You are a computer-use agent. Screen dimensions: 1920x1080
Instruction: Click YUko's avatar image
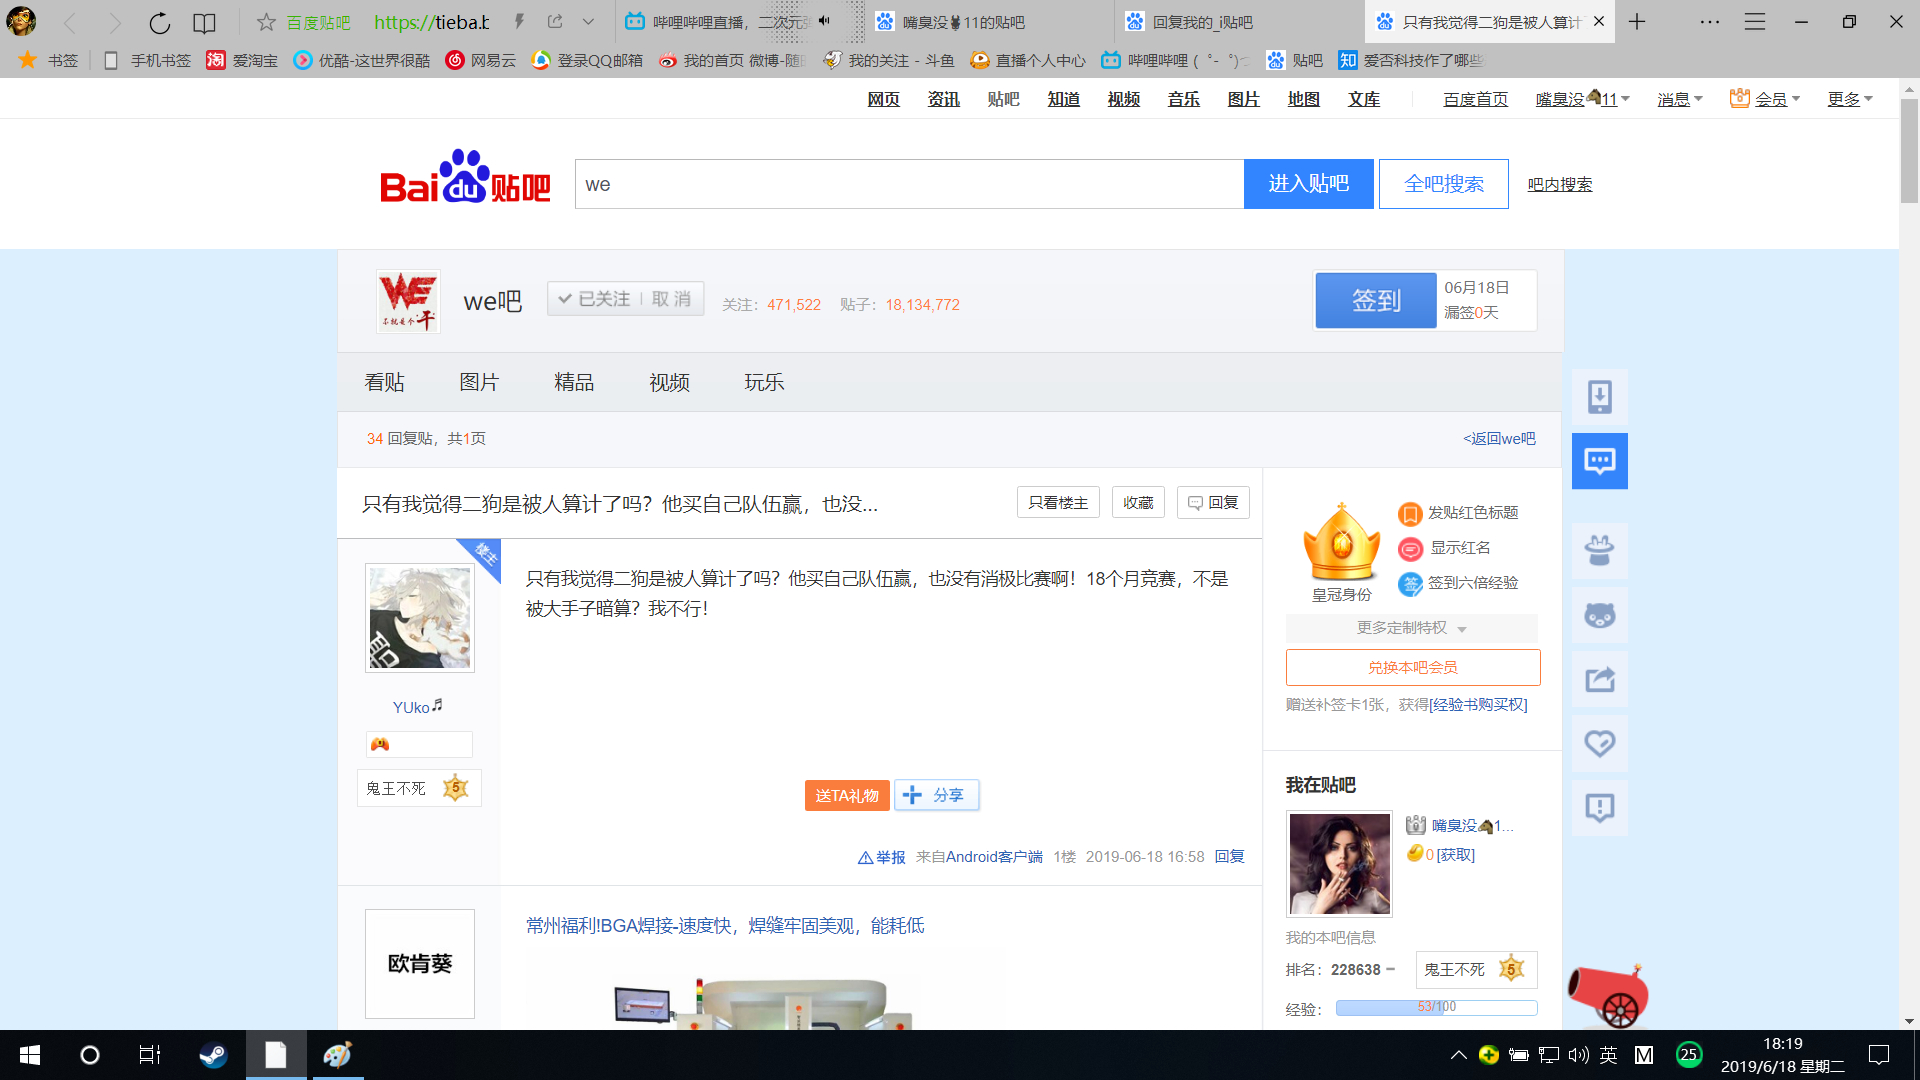[420, 618]
